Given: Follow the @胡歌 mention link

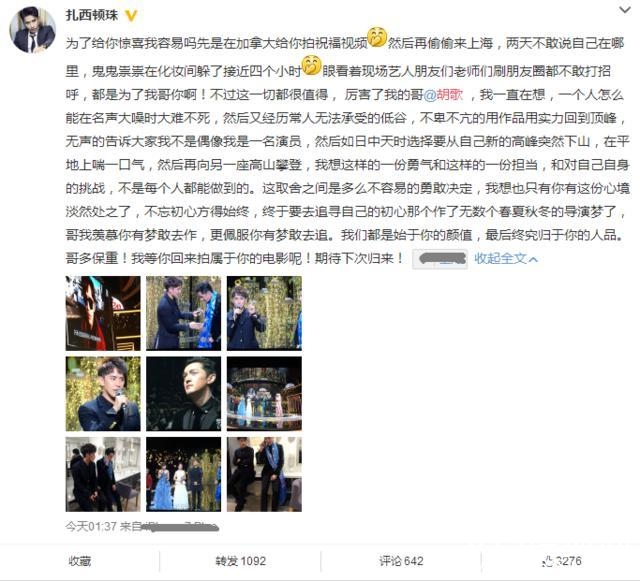Looking at the screenshot, I should [x=444, y=95].
